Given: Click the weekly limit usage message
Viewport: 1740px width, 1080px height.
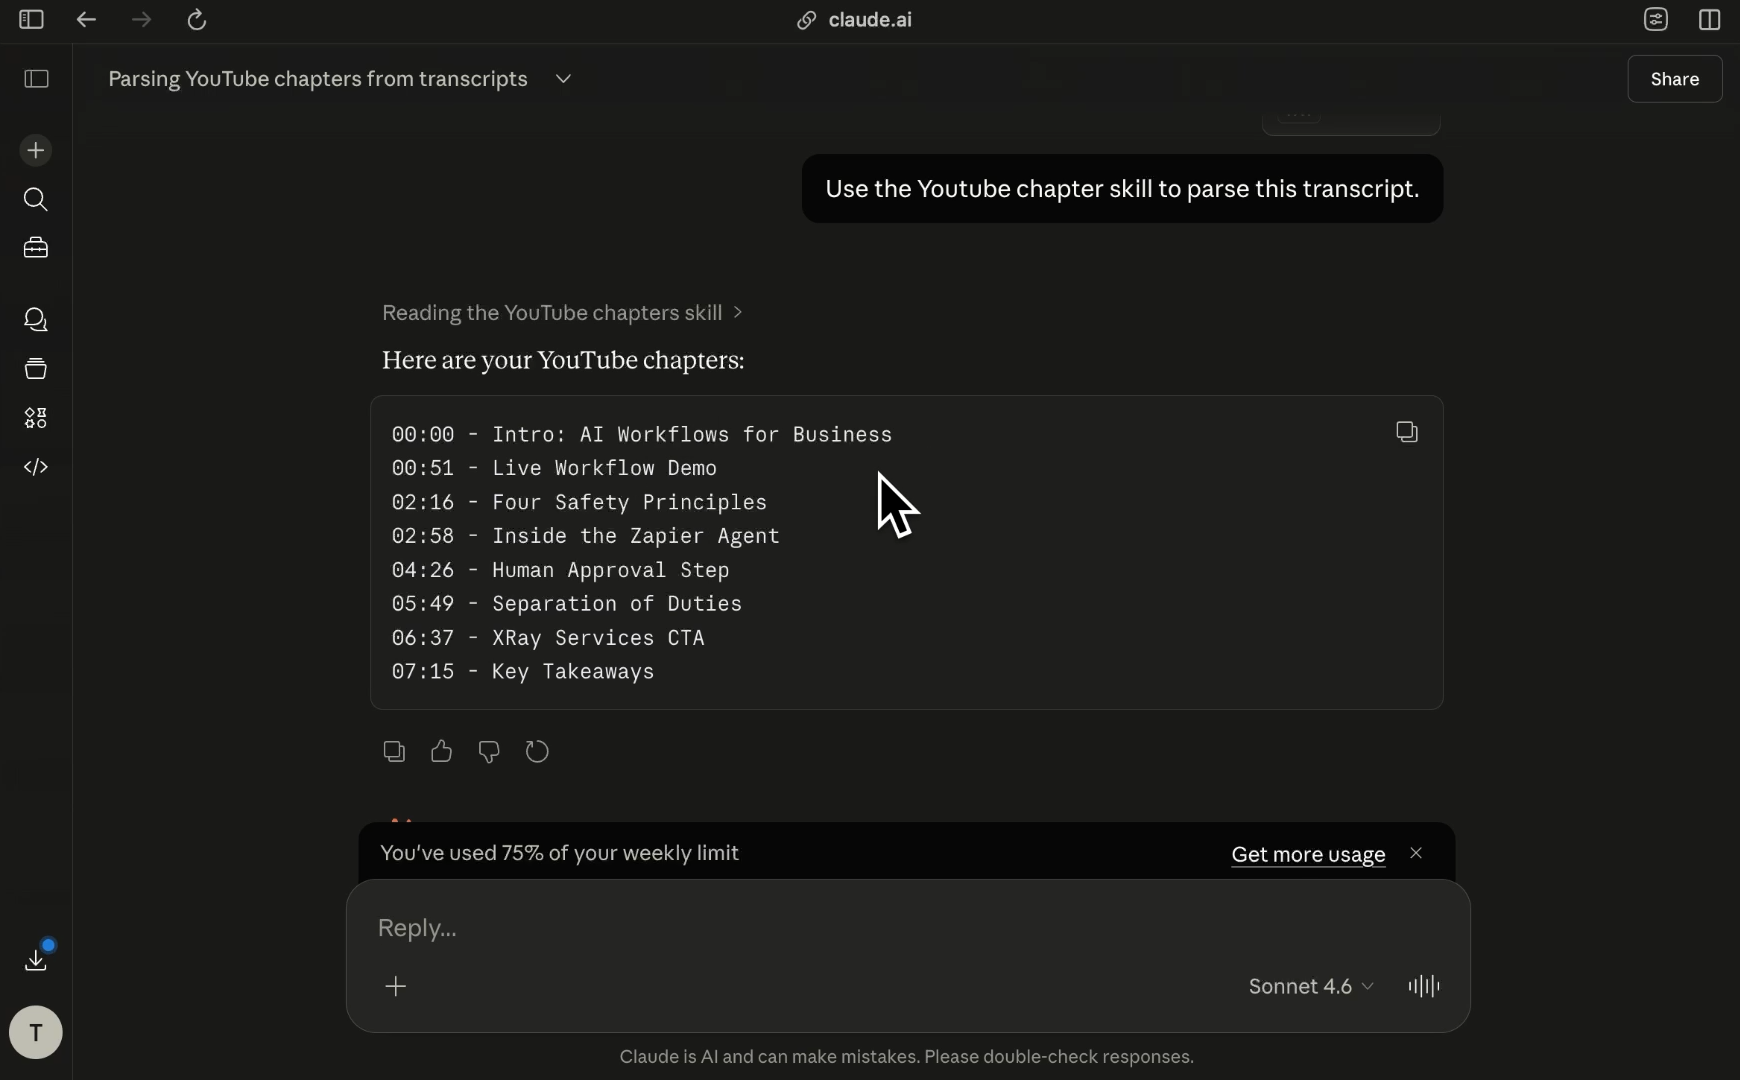Looking at the screenshot, I should click(x=560, y=853).
